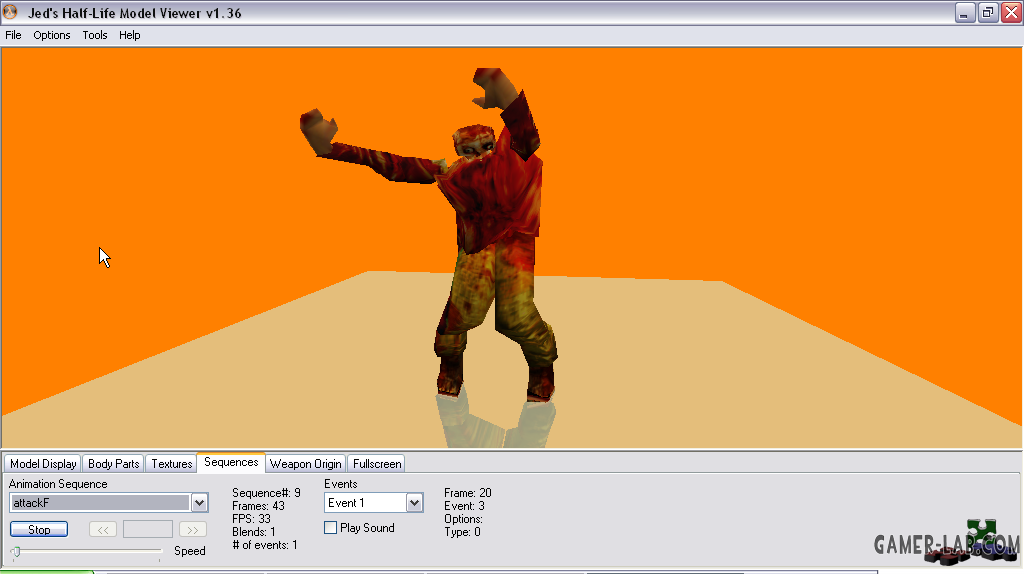1024x574 pixels.
Task: Click the 'Sequence#: 9' text
Action: [266, 493]
